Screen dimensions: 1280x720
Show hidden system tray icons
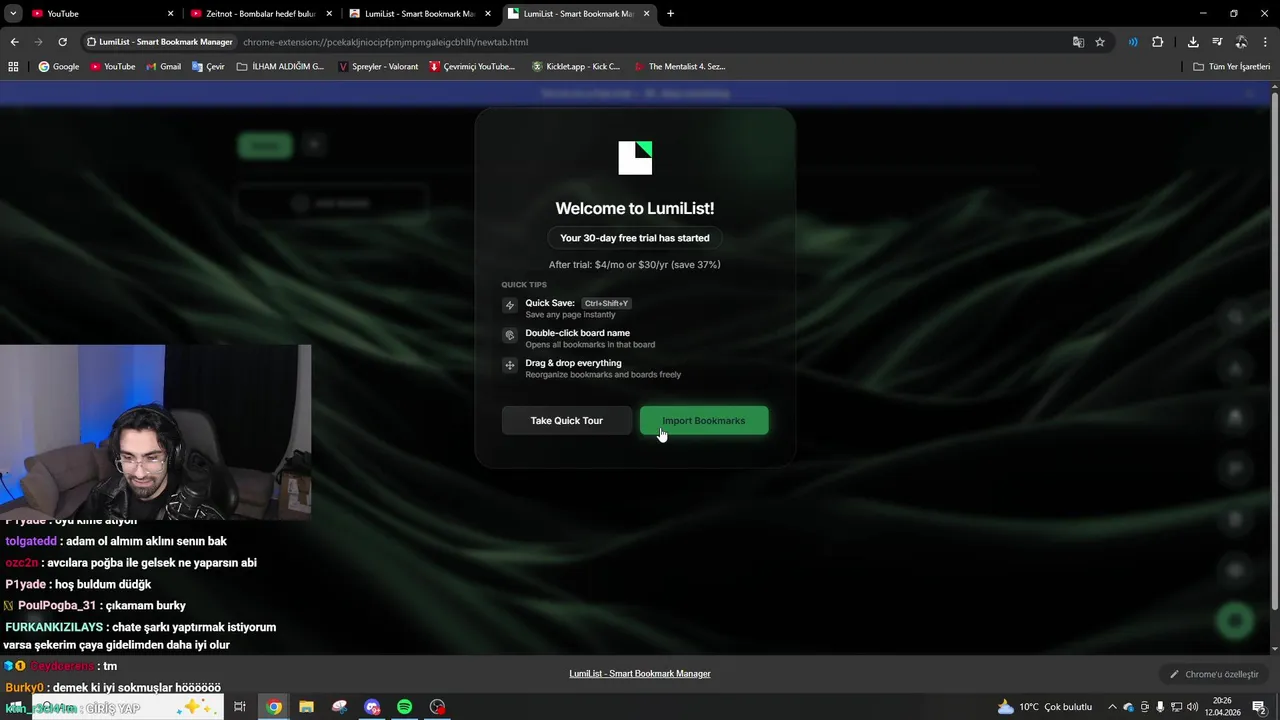click(1112, 707)
